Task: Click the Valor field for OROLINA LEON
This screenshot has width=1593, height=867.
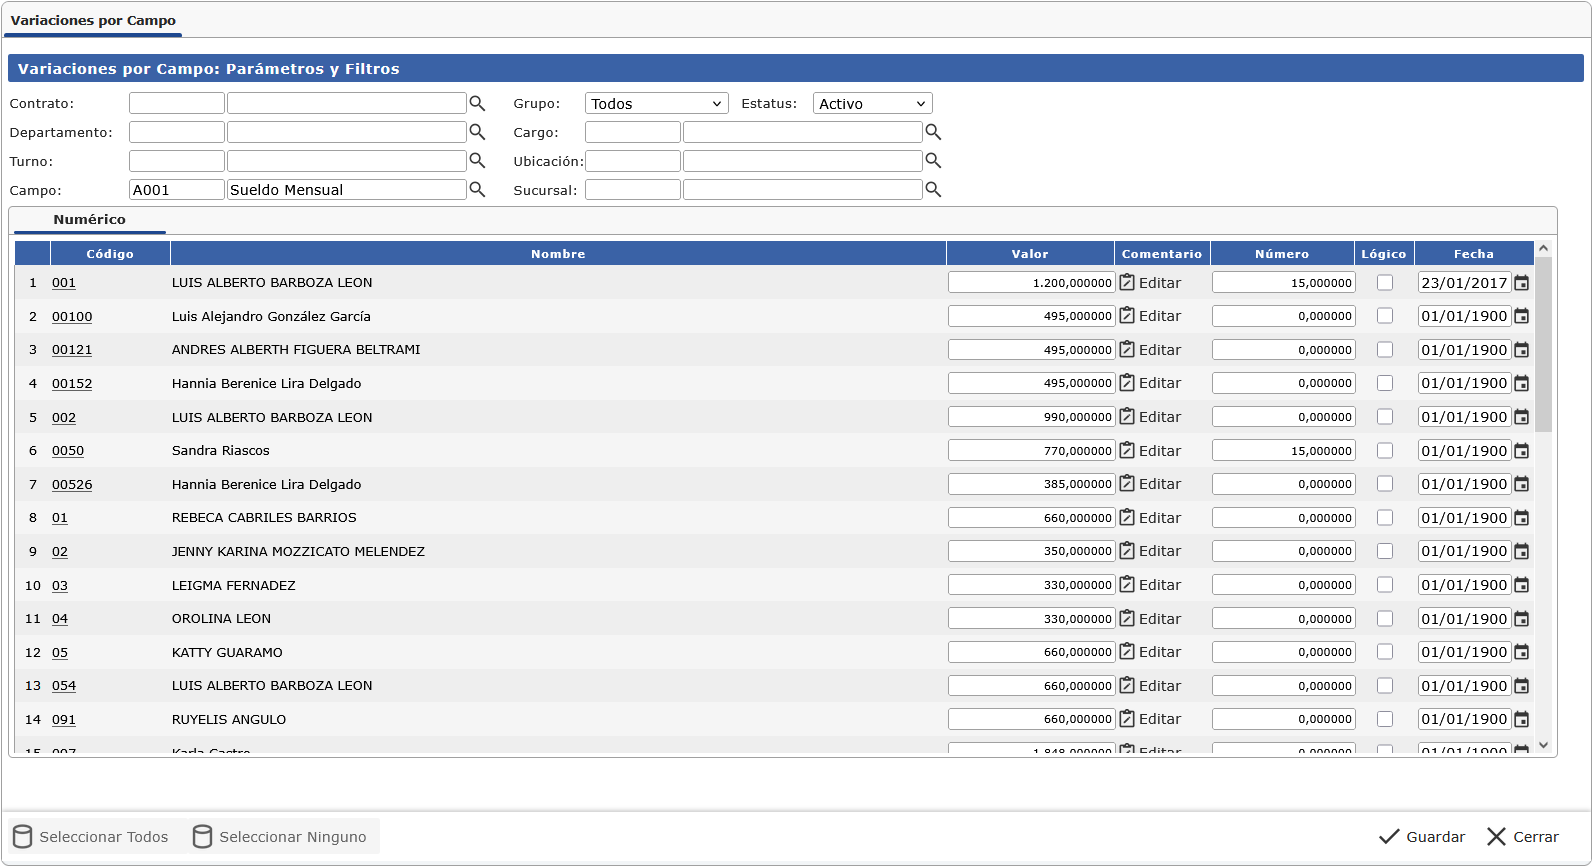Action: click(1031, 619)
